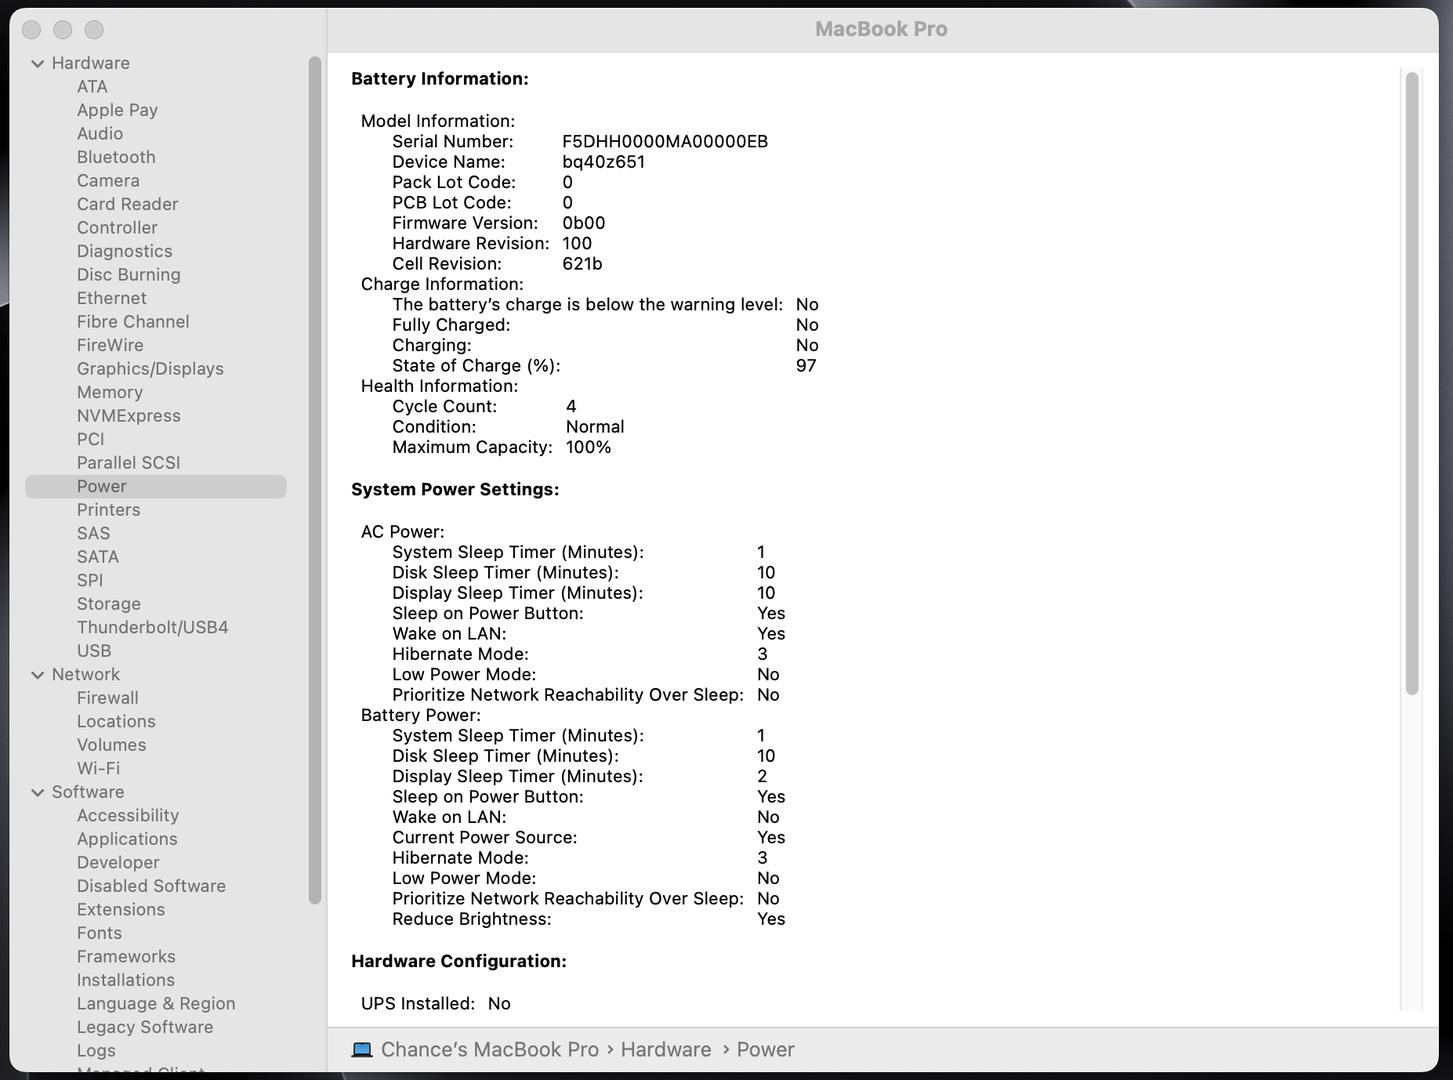
Task: Click the Software category label
Action: point(88,792)
